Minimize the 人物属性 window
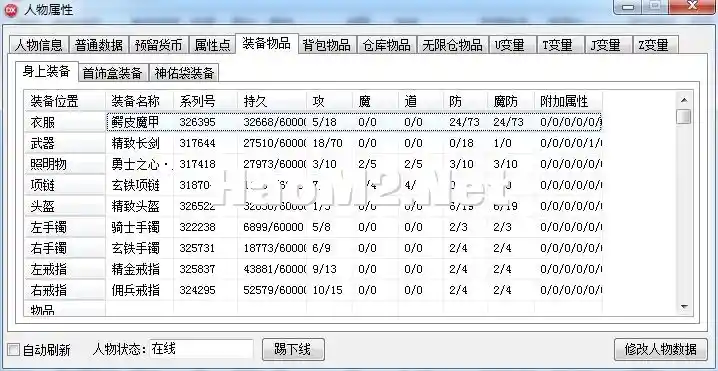The height and width of the screenshot is (371, 718). point(628,6)
